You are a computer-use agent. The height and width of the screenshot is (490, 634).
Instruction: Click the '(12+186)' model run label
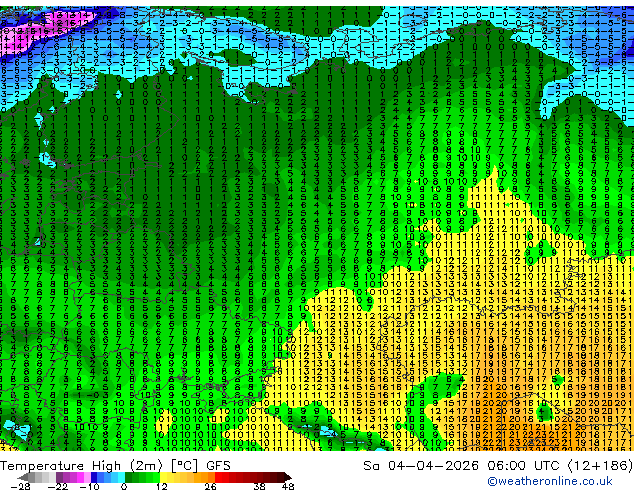pos(600,466)
